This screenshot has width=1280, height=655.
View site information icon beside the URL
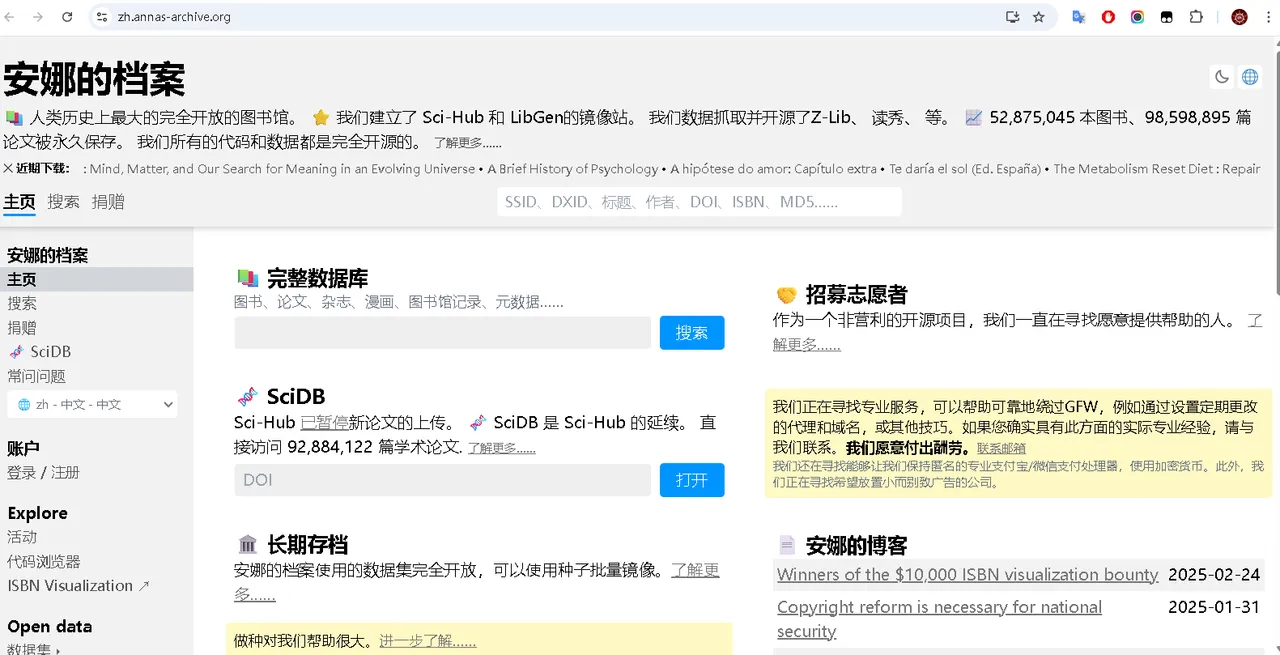[x=101, y=17]
